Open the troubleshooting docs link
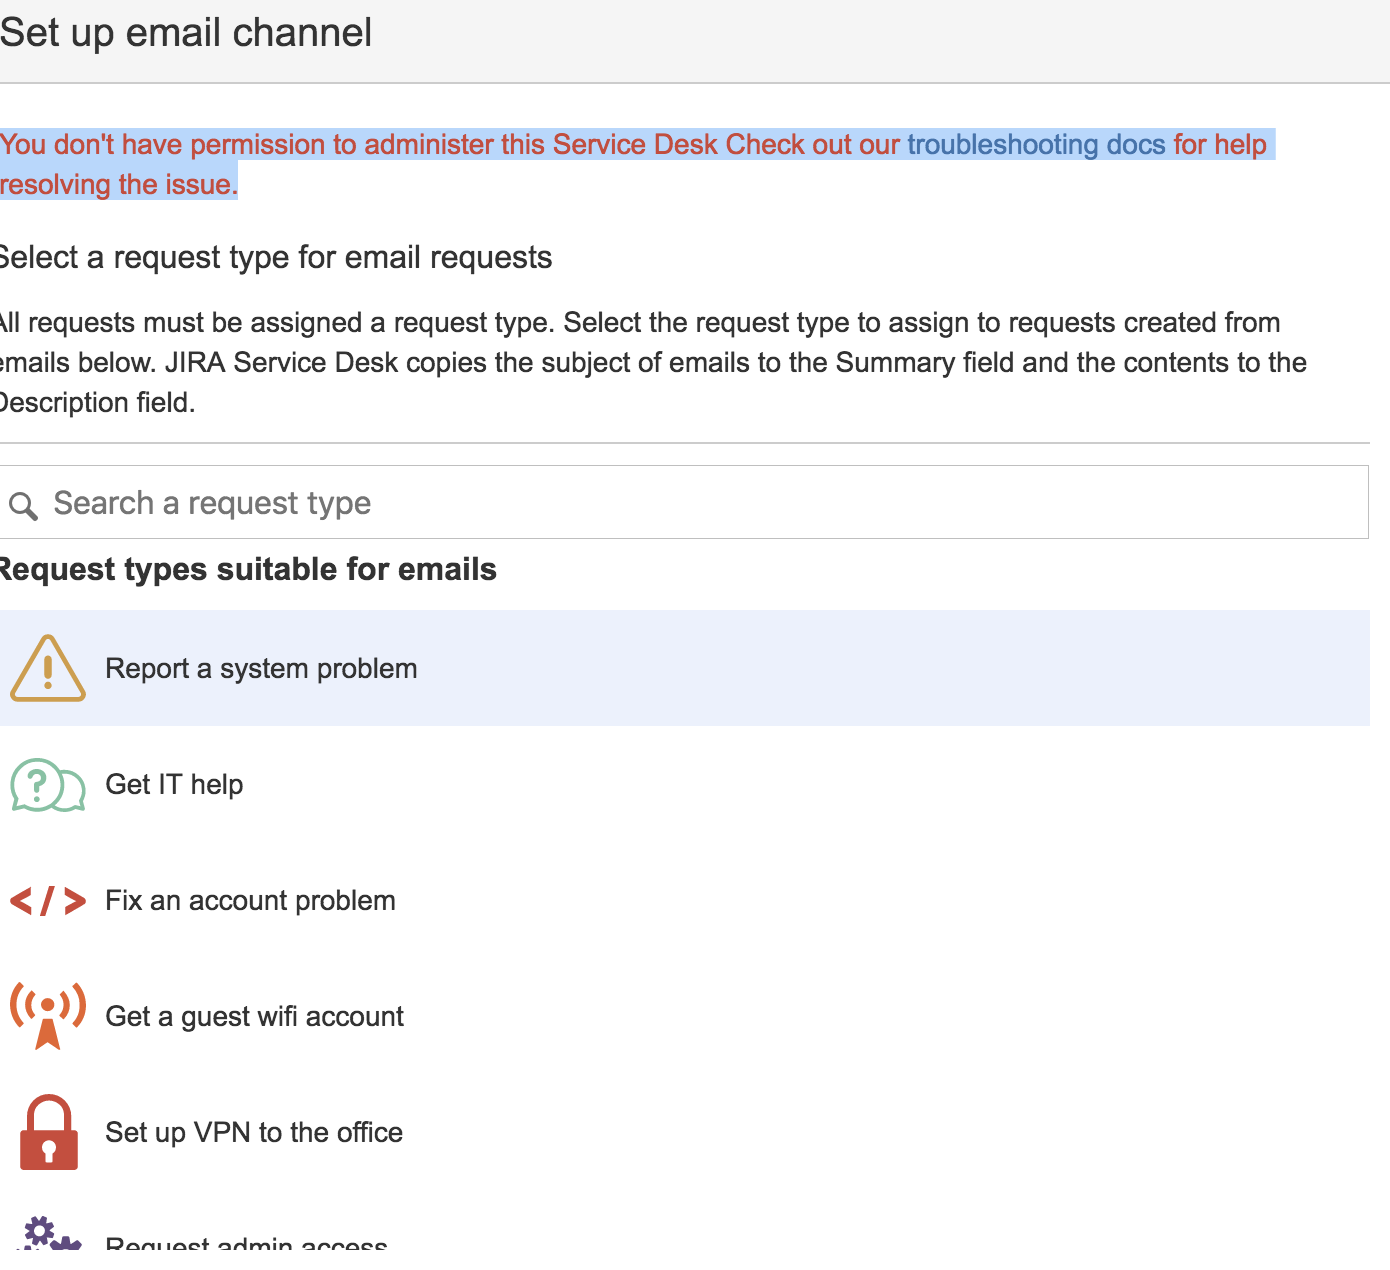 pos(1036,144)
